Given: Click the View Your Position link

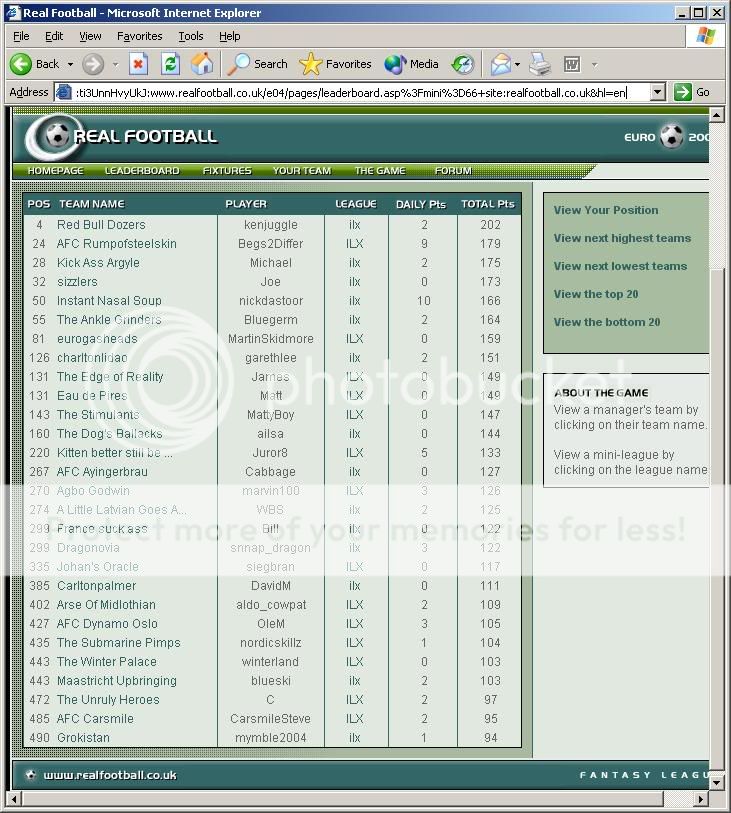Looking at the screenshot, I should pyautogui.click(x=606, y=210).
